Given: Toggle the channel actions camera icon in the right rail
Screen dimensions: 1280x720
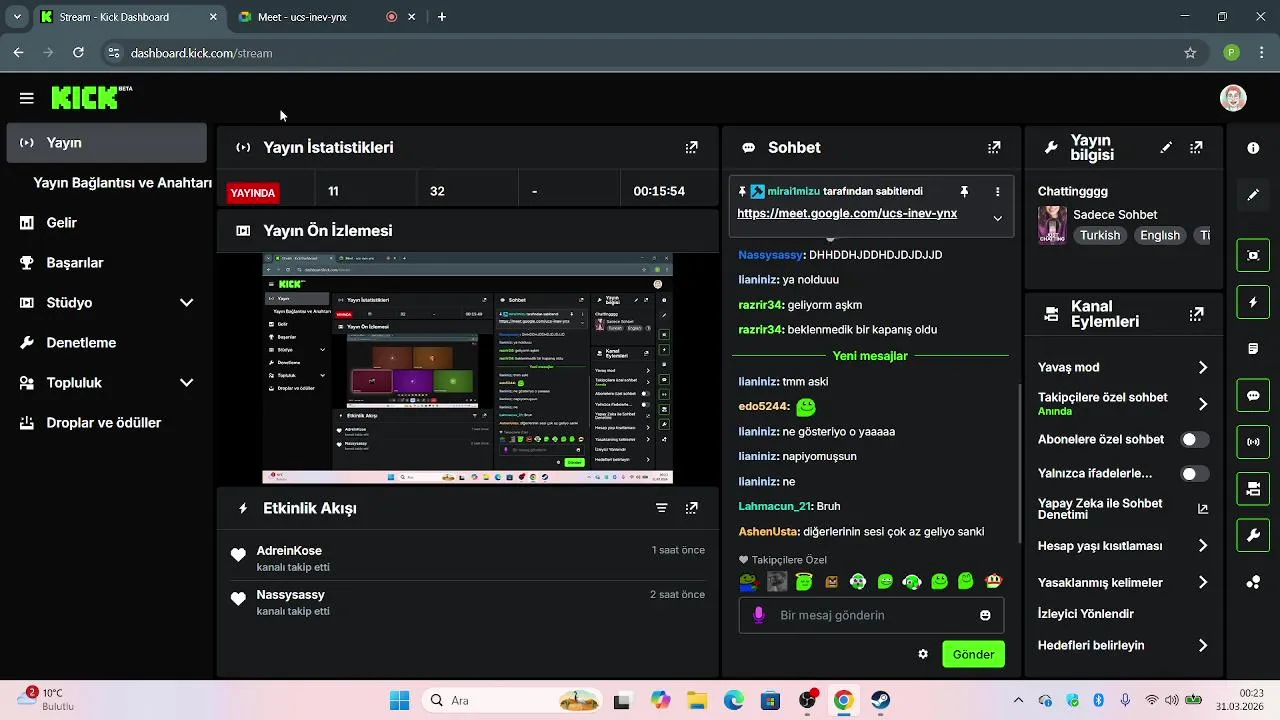Looking at the screenshot, I should [x=1253, y=489].
